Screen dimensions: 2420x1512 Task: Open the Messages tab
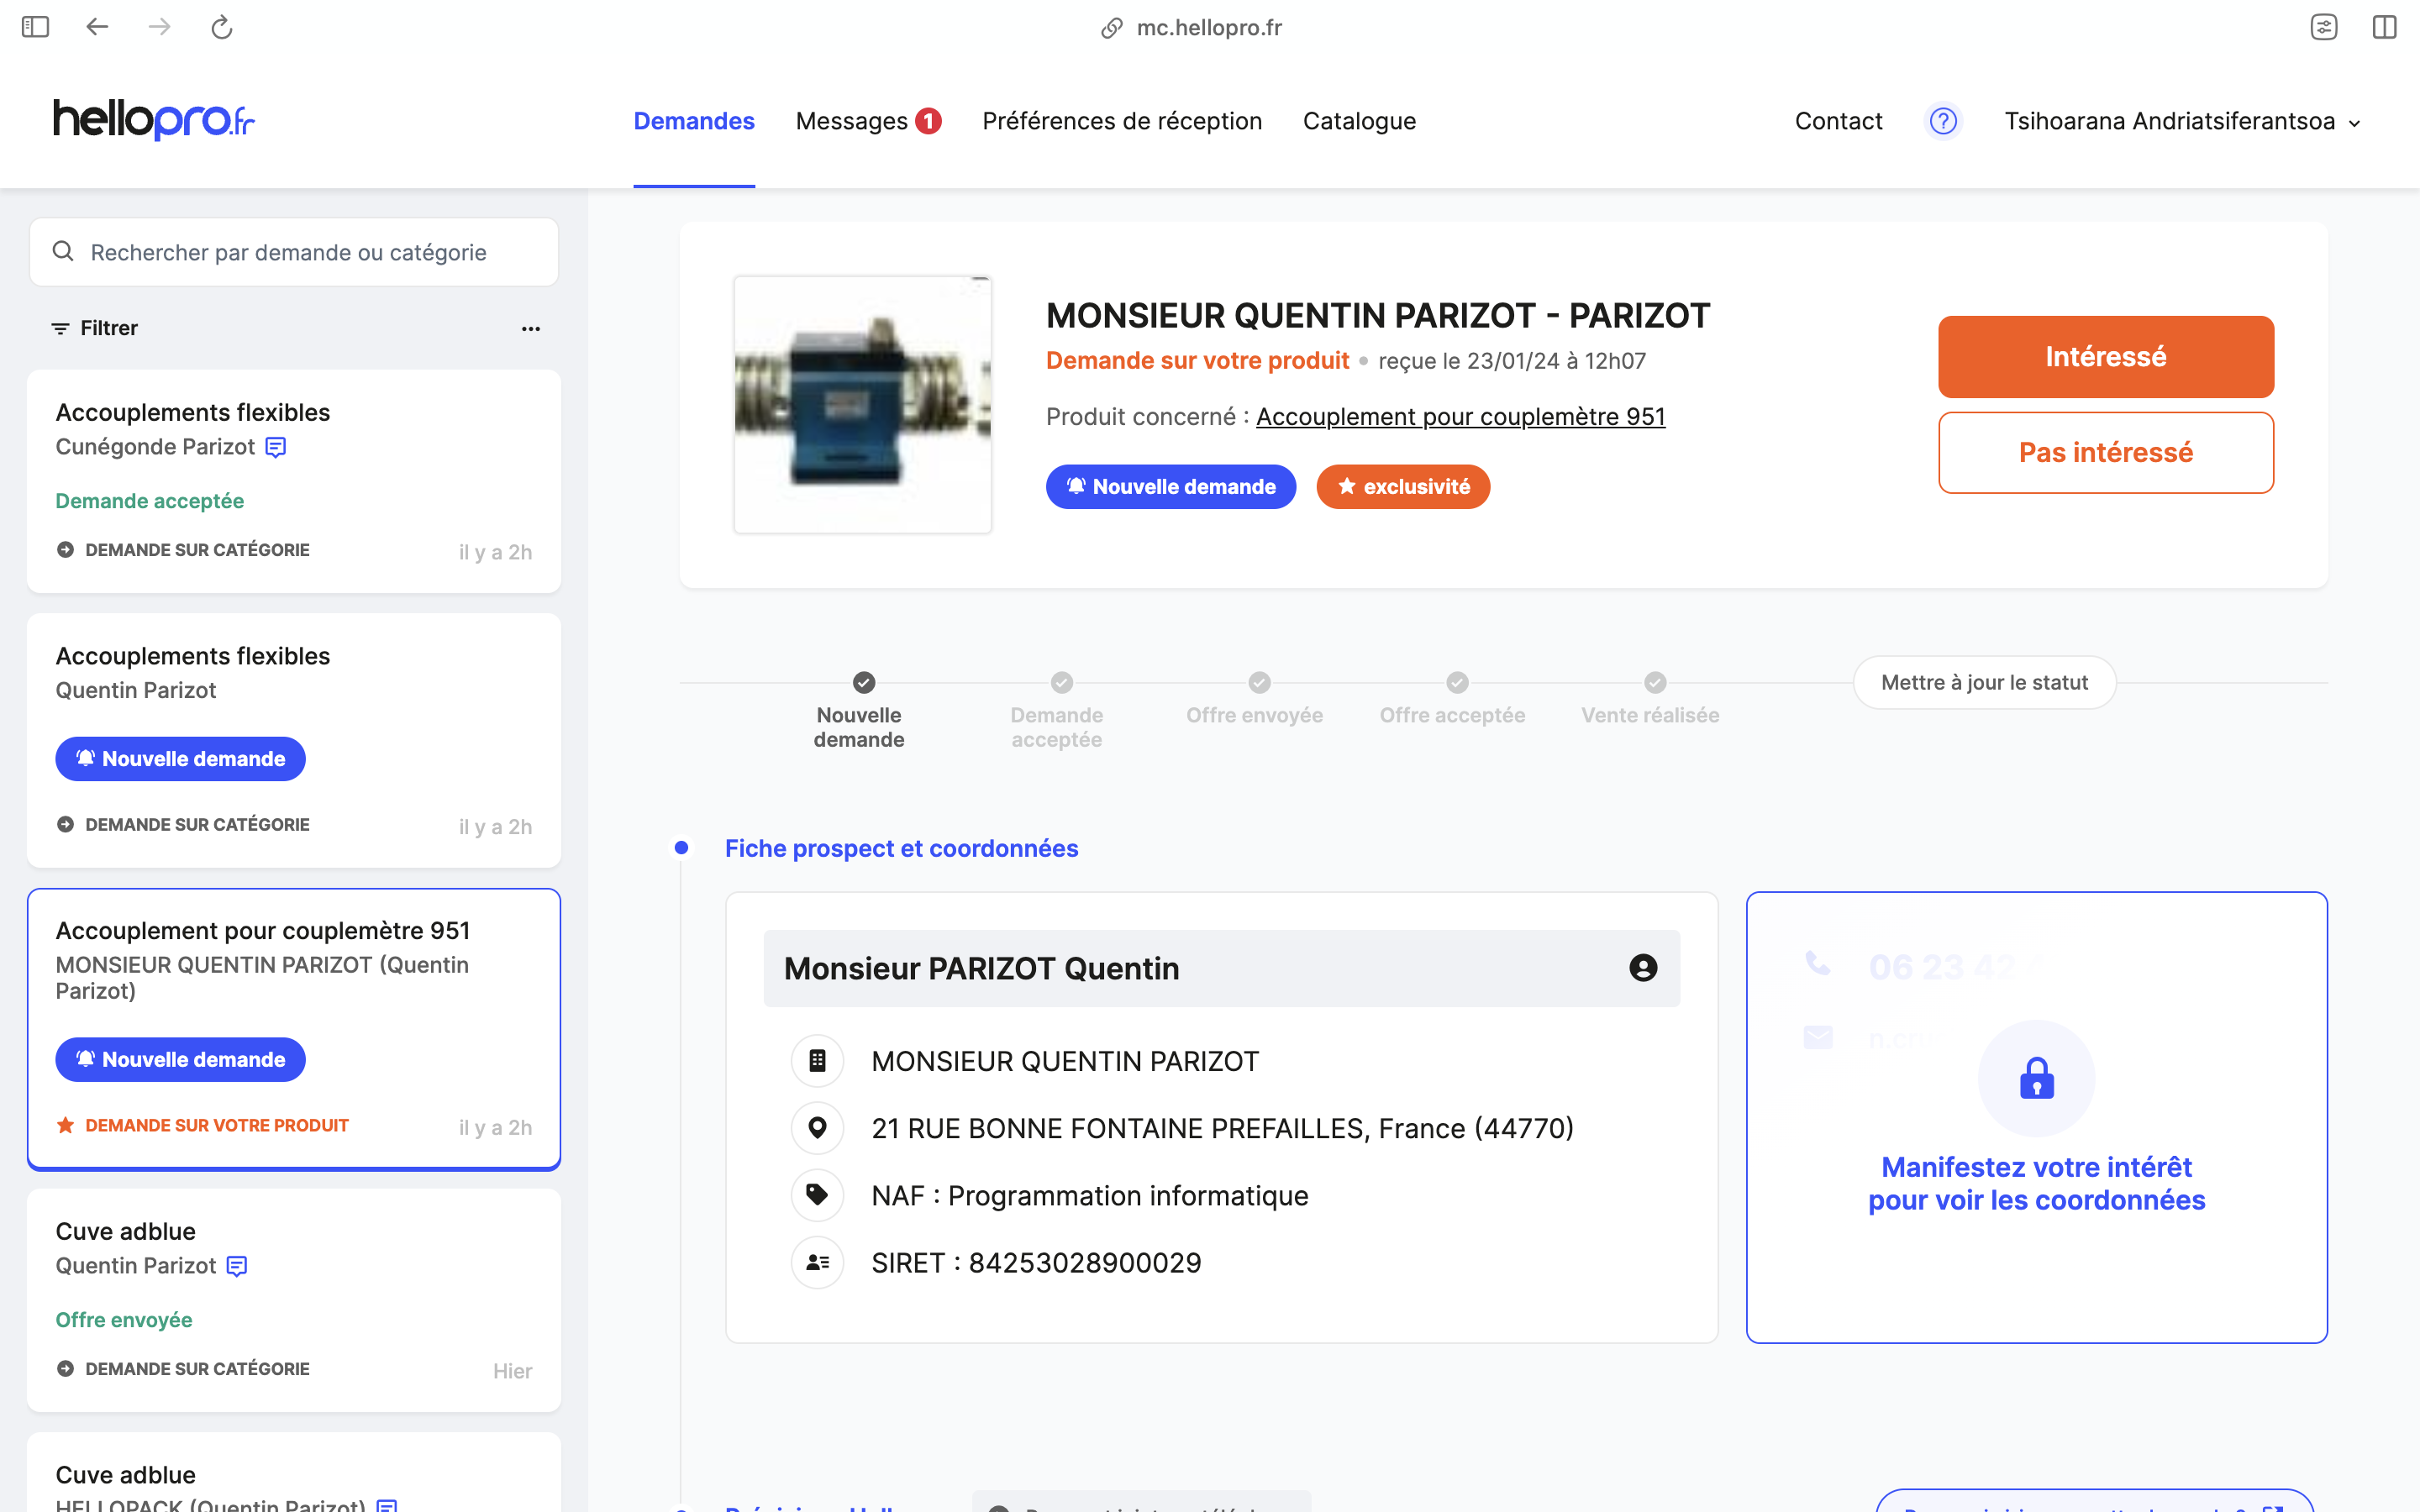(852, 121)
